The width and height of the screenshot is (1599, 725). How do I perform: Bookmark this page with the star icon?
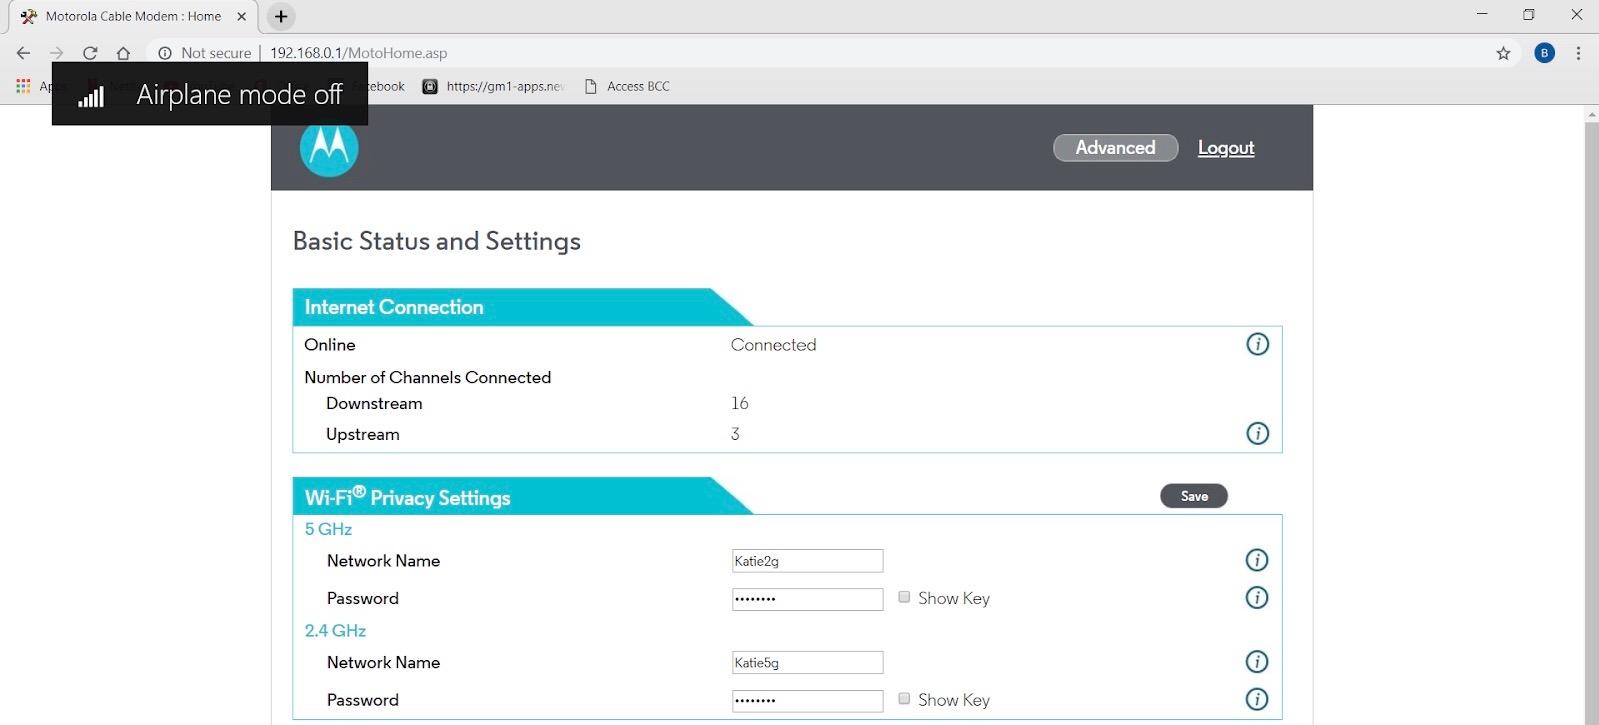click(1503, 53)
